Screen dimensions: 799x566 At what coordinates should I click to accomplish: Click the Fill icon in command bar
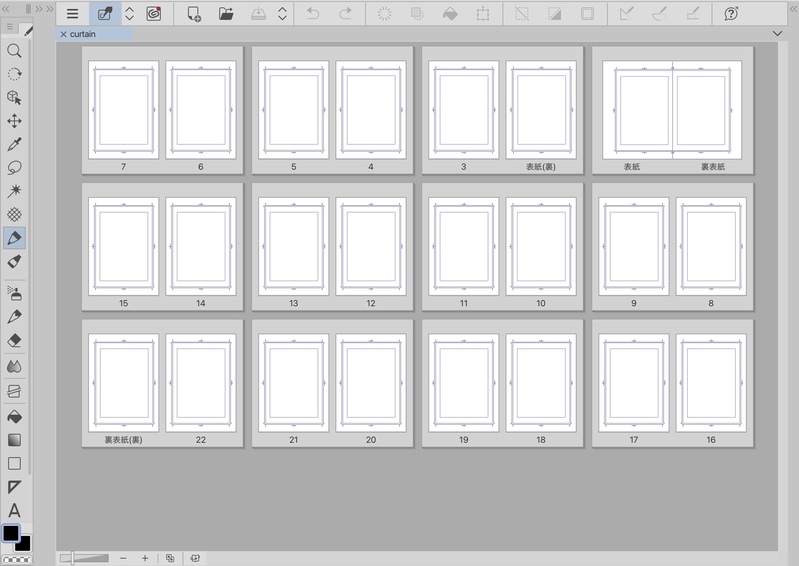pyautogui.click(x=450, y=14)
